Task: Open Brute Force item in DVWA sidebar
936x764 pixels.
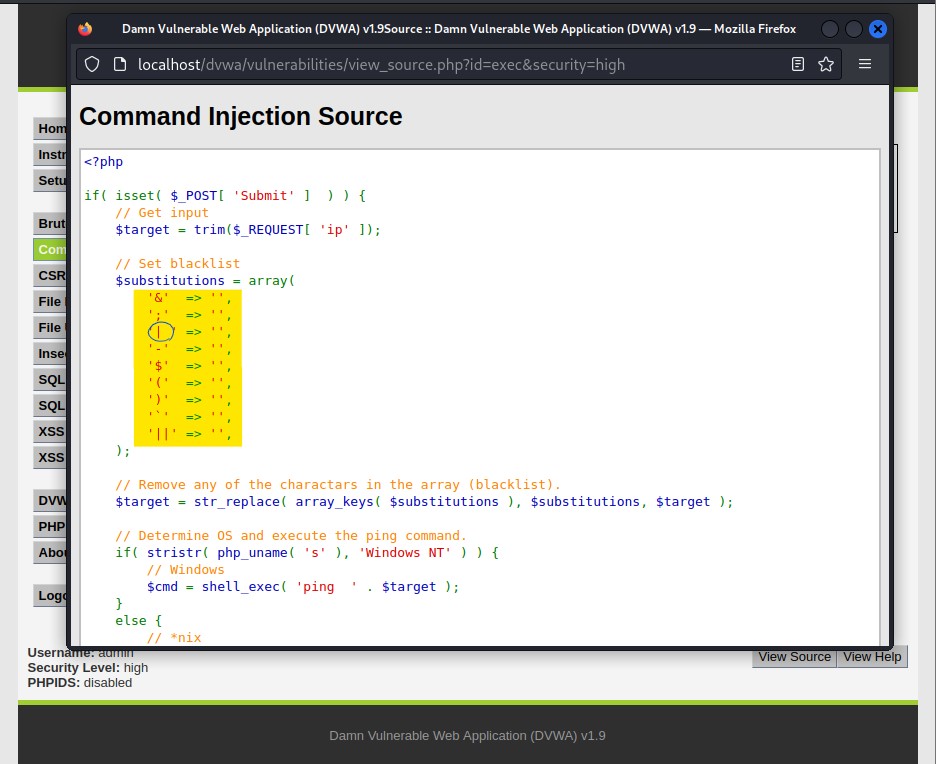Action: point(51,223)
